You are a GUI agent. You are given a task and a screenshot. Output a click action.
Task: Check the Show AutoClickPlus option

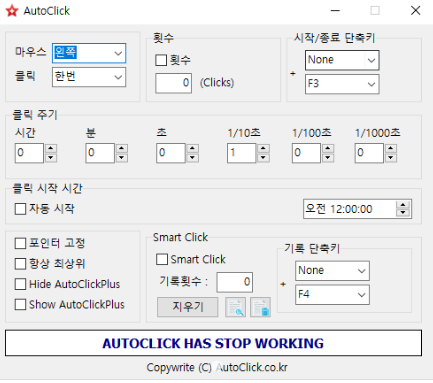[x=20, y=304]
